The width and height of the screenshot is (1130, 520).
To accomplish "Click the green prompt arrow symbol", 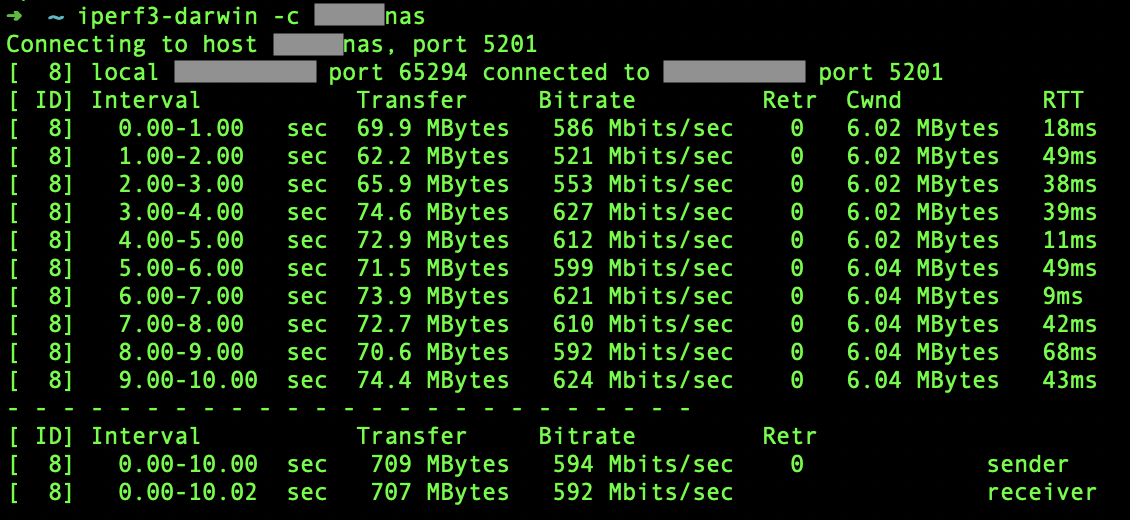I will [14, 16].
